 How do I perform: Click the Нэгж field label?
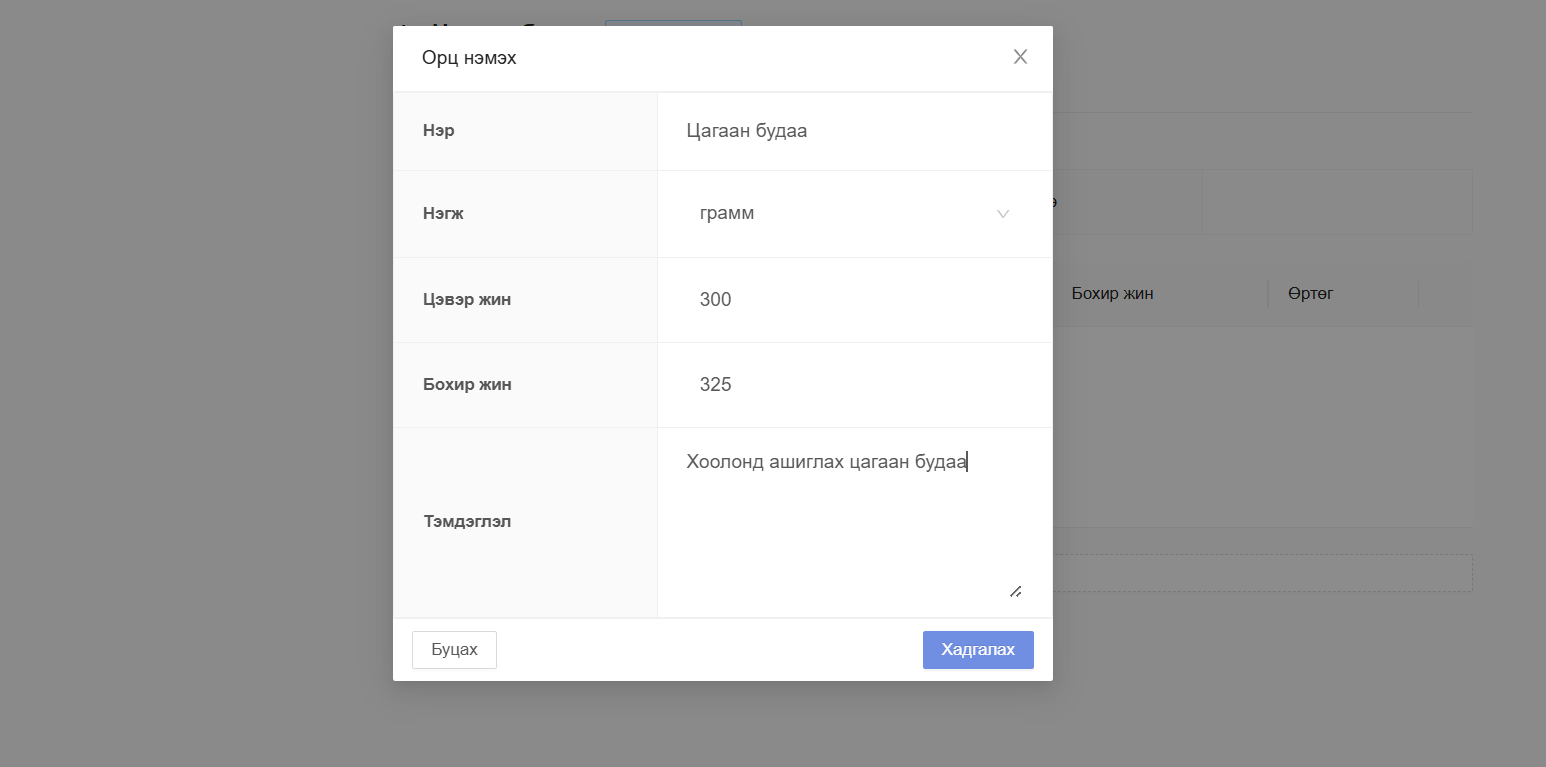pyautogui.click(x=443, y=214)
